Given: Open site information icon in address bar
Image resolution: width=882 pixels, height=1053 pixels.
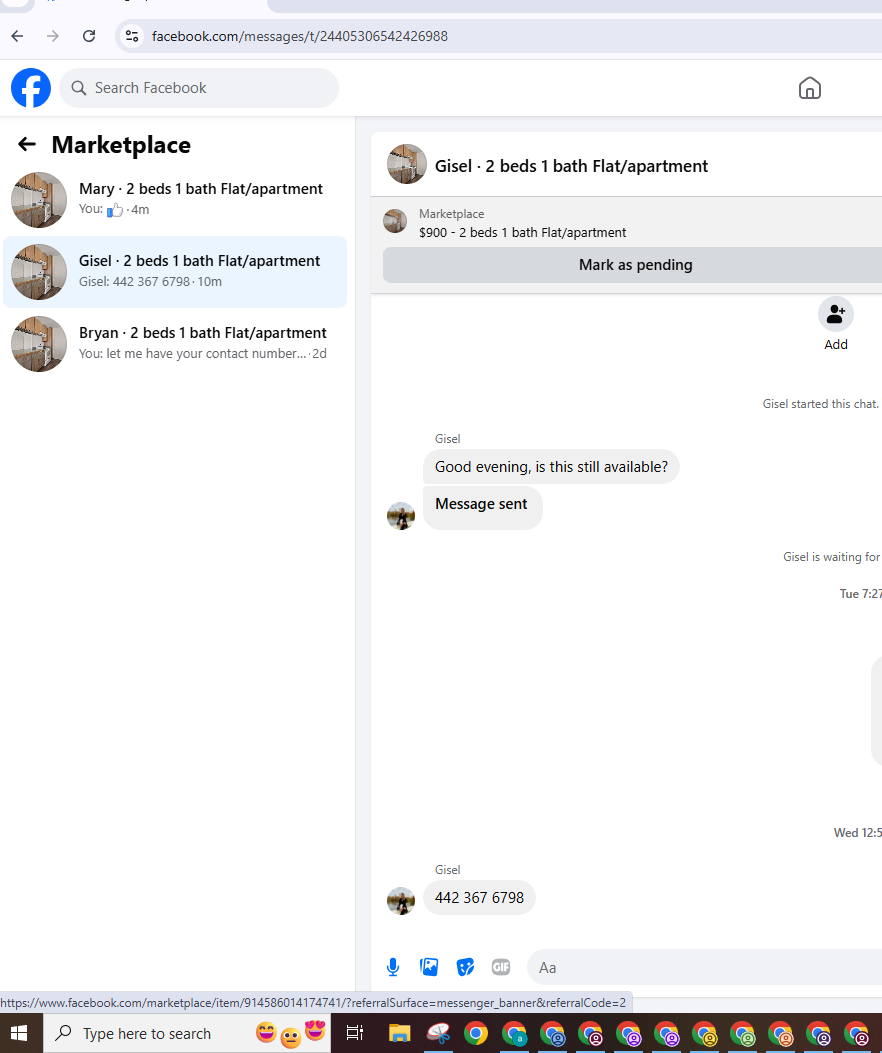Looking at the screenshot, I should 132,36.
